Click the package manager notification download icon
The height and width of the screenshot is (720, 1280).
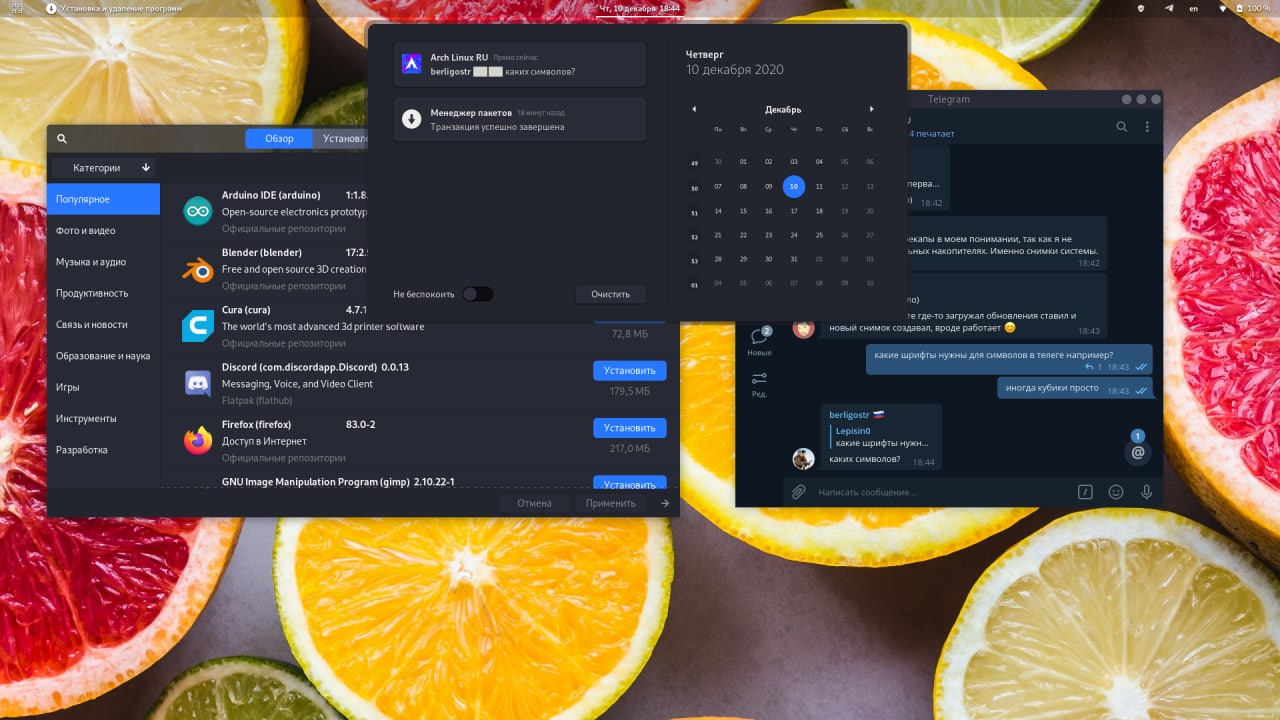[411, 119]
